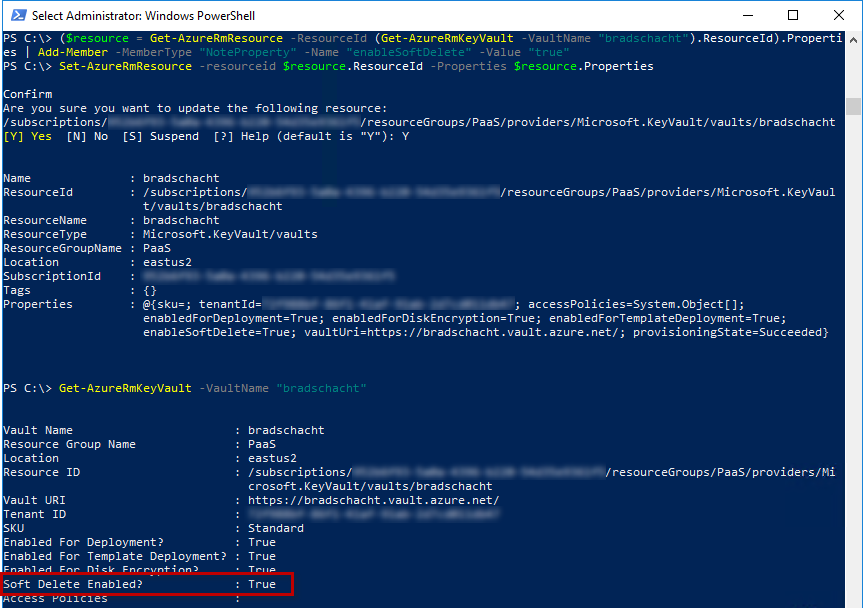Screen dimensions: 863x608
Task: Click the 'eastus2' value after Location in the first output
Action: [x=167, y=262]
